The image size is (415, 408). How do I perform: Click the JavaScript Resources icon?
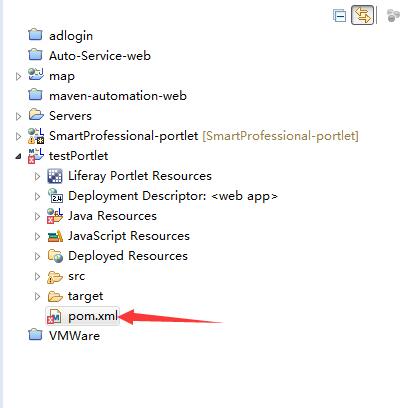click(x=55, y=236)
